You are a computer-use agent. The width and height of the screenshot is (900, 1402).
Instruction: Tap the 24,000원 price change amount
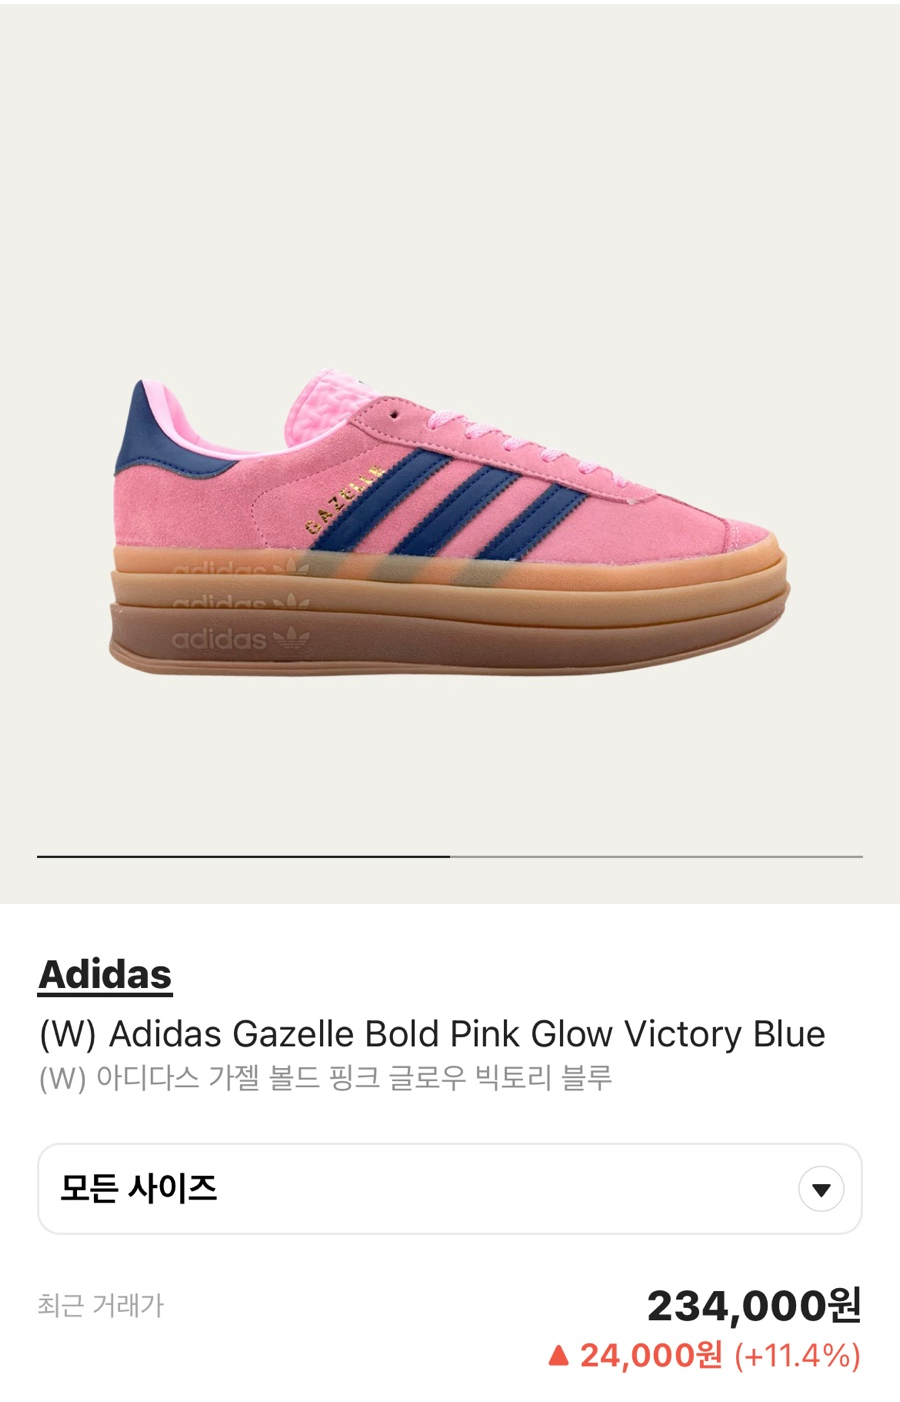650,1355
